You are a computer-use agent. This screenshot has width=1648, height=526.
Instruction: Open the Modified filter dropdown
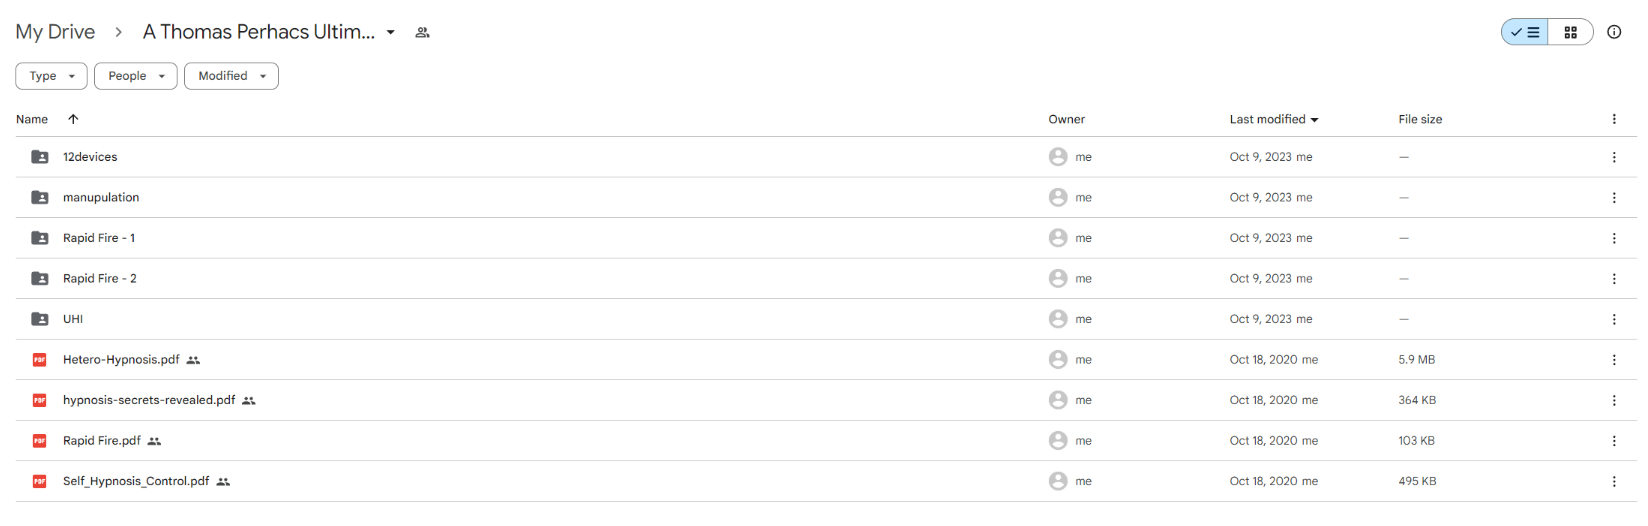231,76
